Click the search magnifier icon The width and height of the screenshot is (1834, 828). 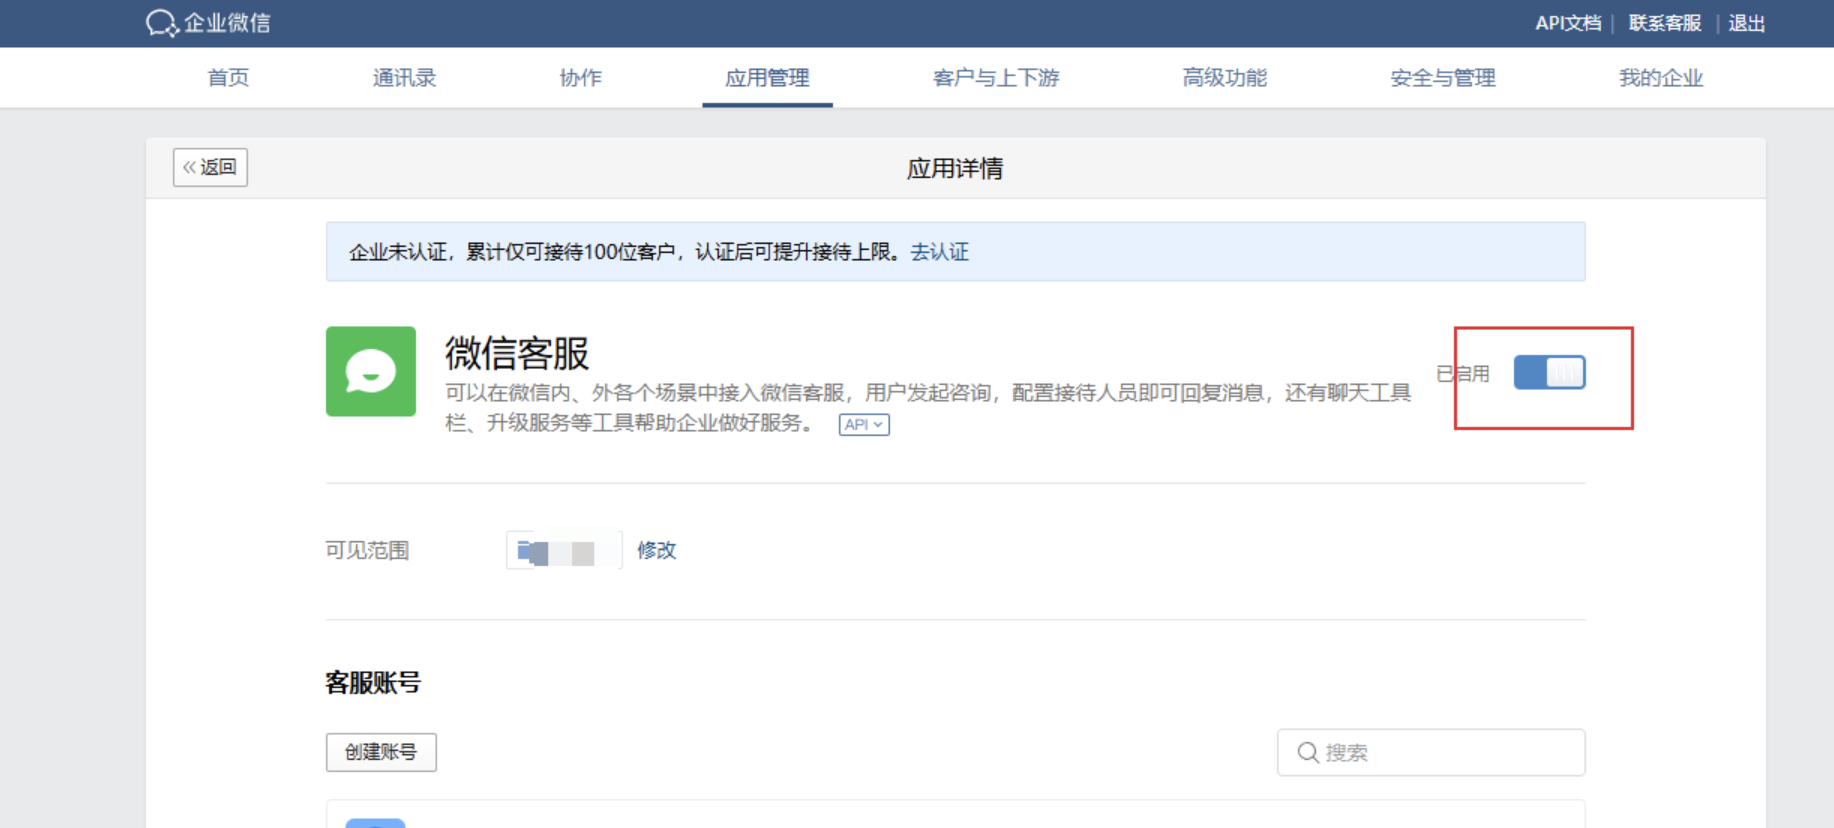coord(1307,752)
